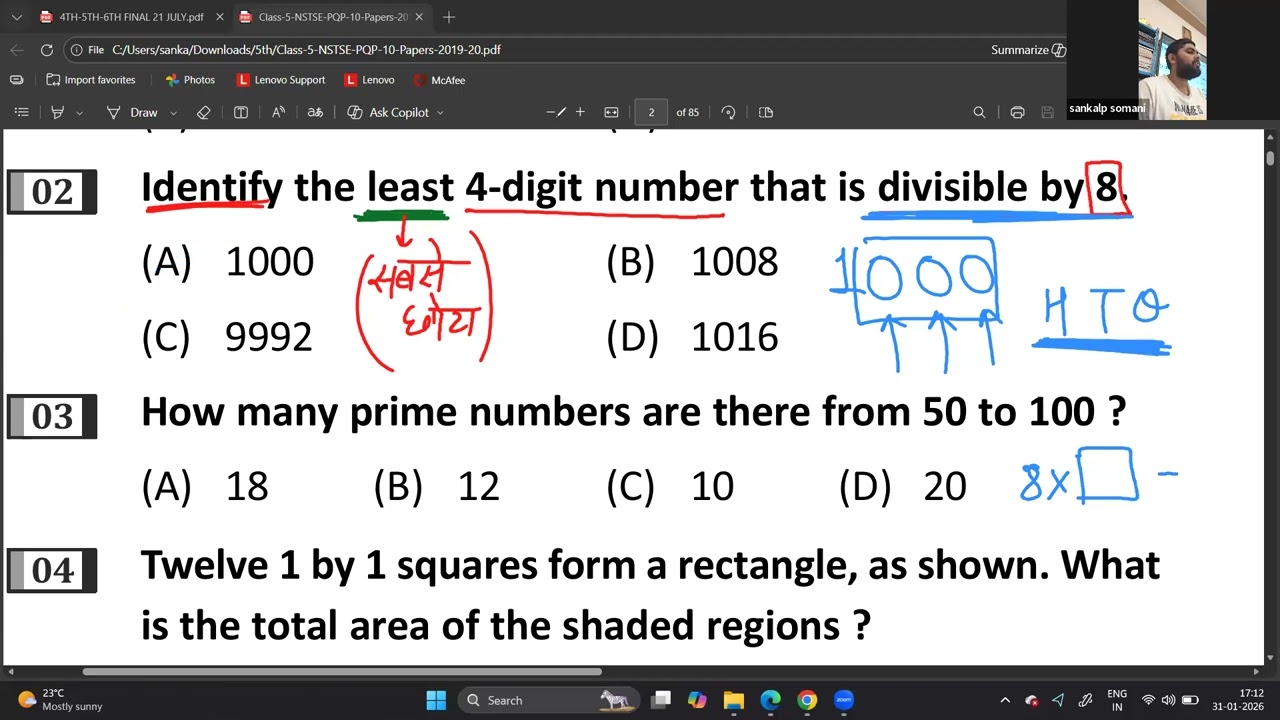Click question 03 answer option 20
This screenshot has width=1280, height=720.
pyautogui.click(x=945, y=486)
